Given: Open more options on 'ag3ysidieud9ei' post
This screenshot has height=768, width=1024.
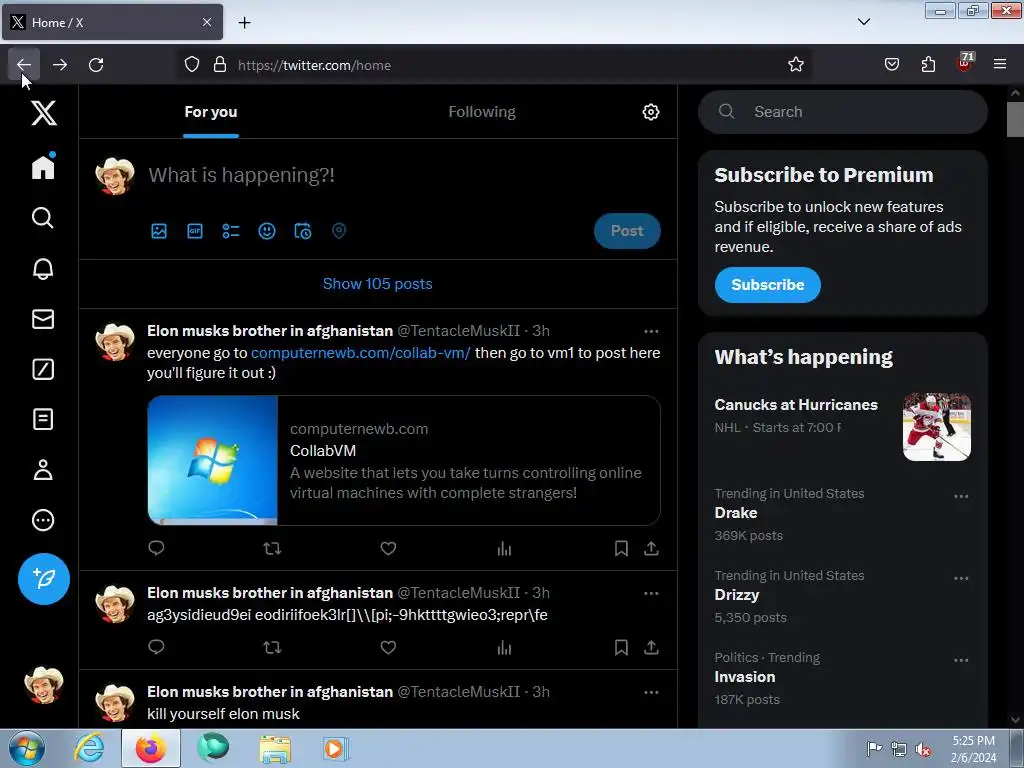Looking at the screenshot, I should pos(651,594).
